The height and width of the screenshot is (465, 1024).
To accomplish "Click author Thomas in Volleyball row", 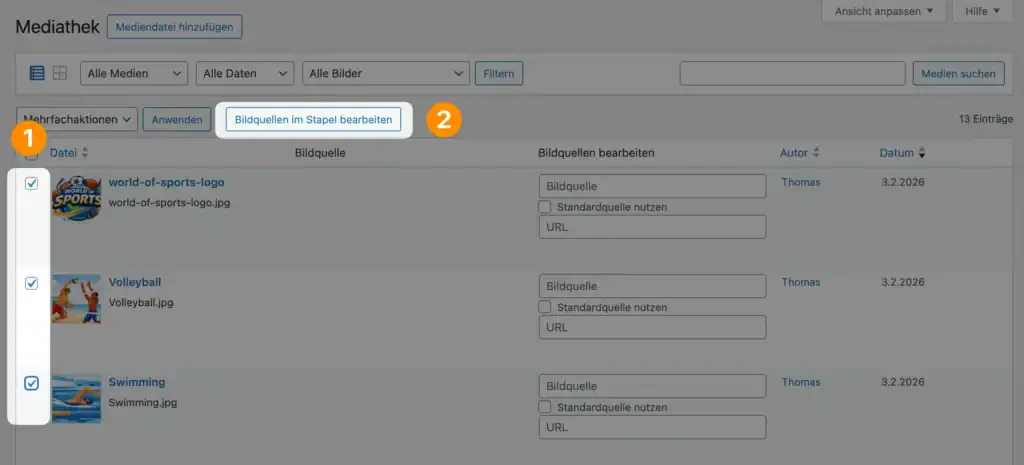I will pos(801,282).
